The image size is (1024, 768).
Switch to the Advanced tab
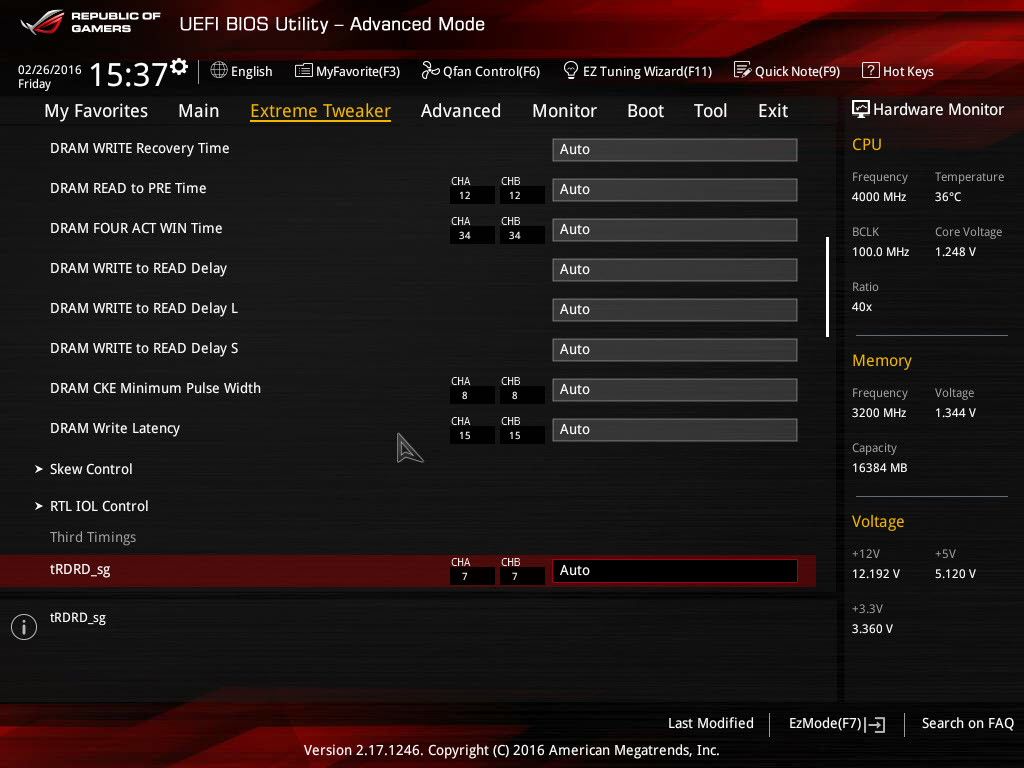tap(460, 111)
